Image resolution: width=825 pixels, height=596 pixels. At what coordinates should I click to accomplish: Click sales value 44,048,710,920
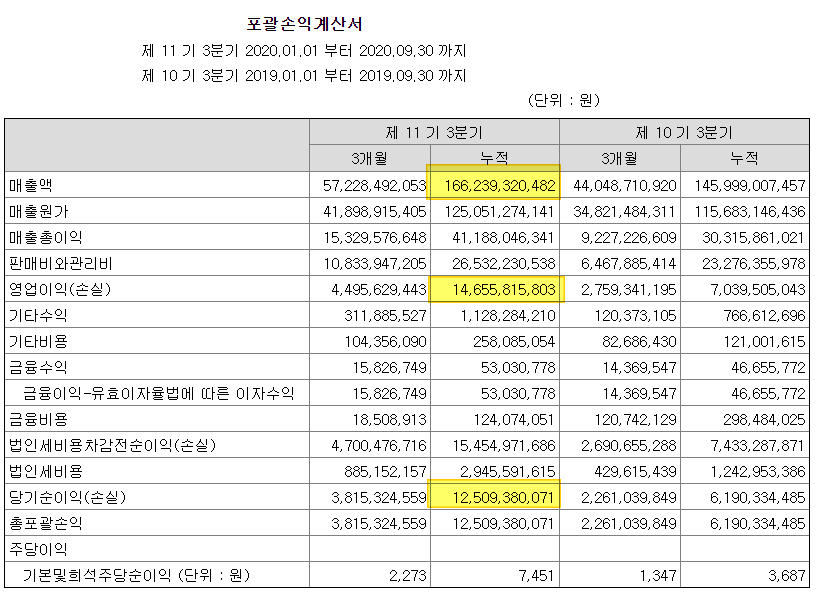[625, 185]
